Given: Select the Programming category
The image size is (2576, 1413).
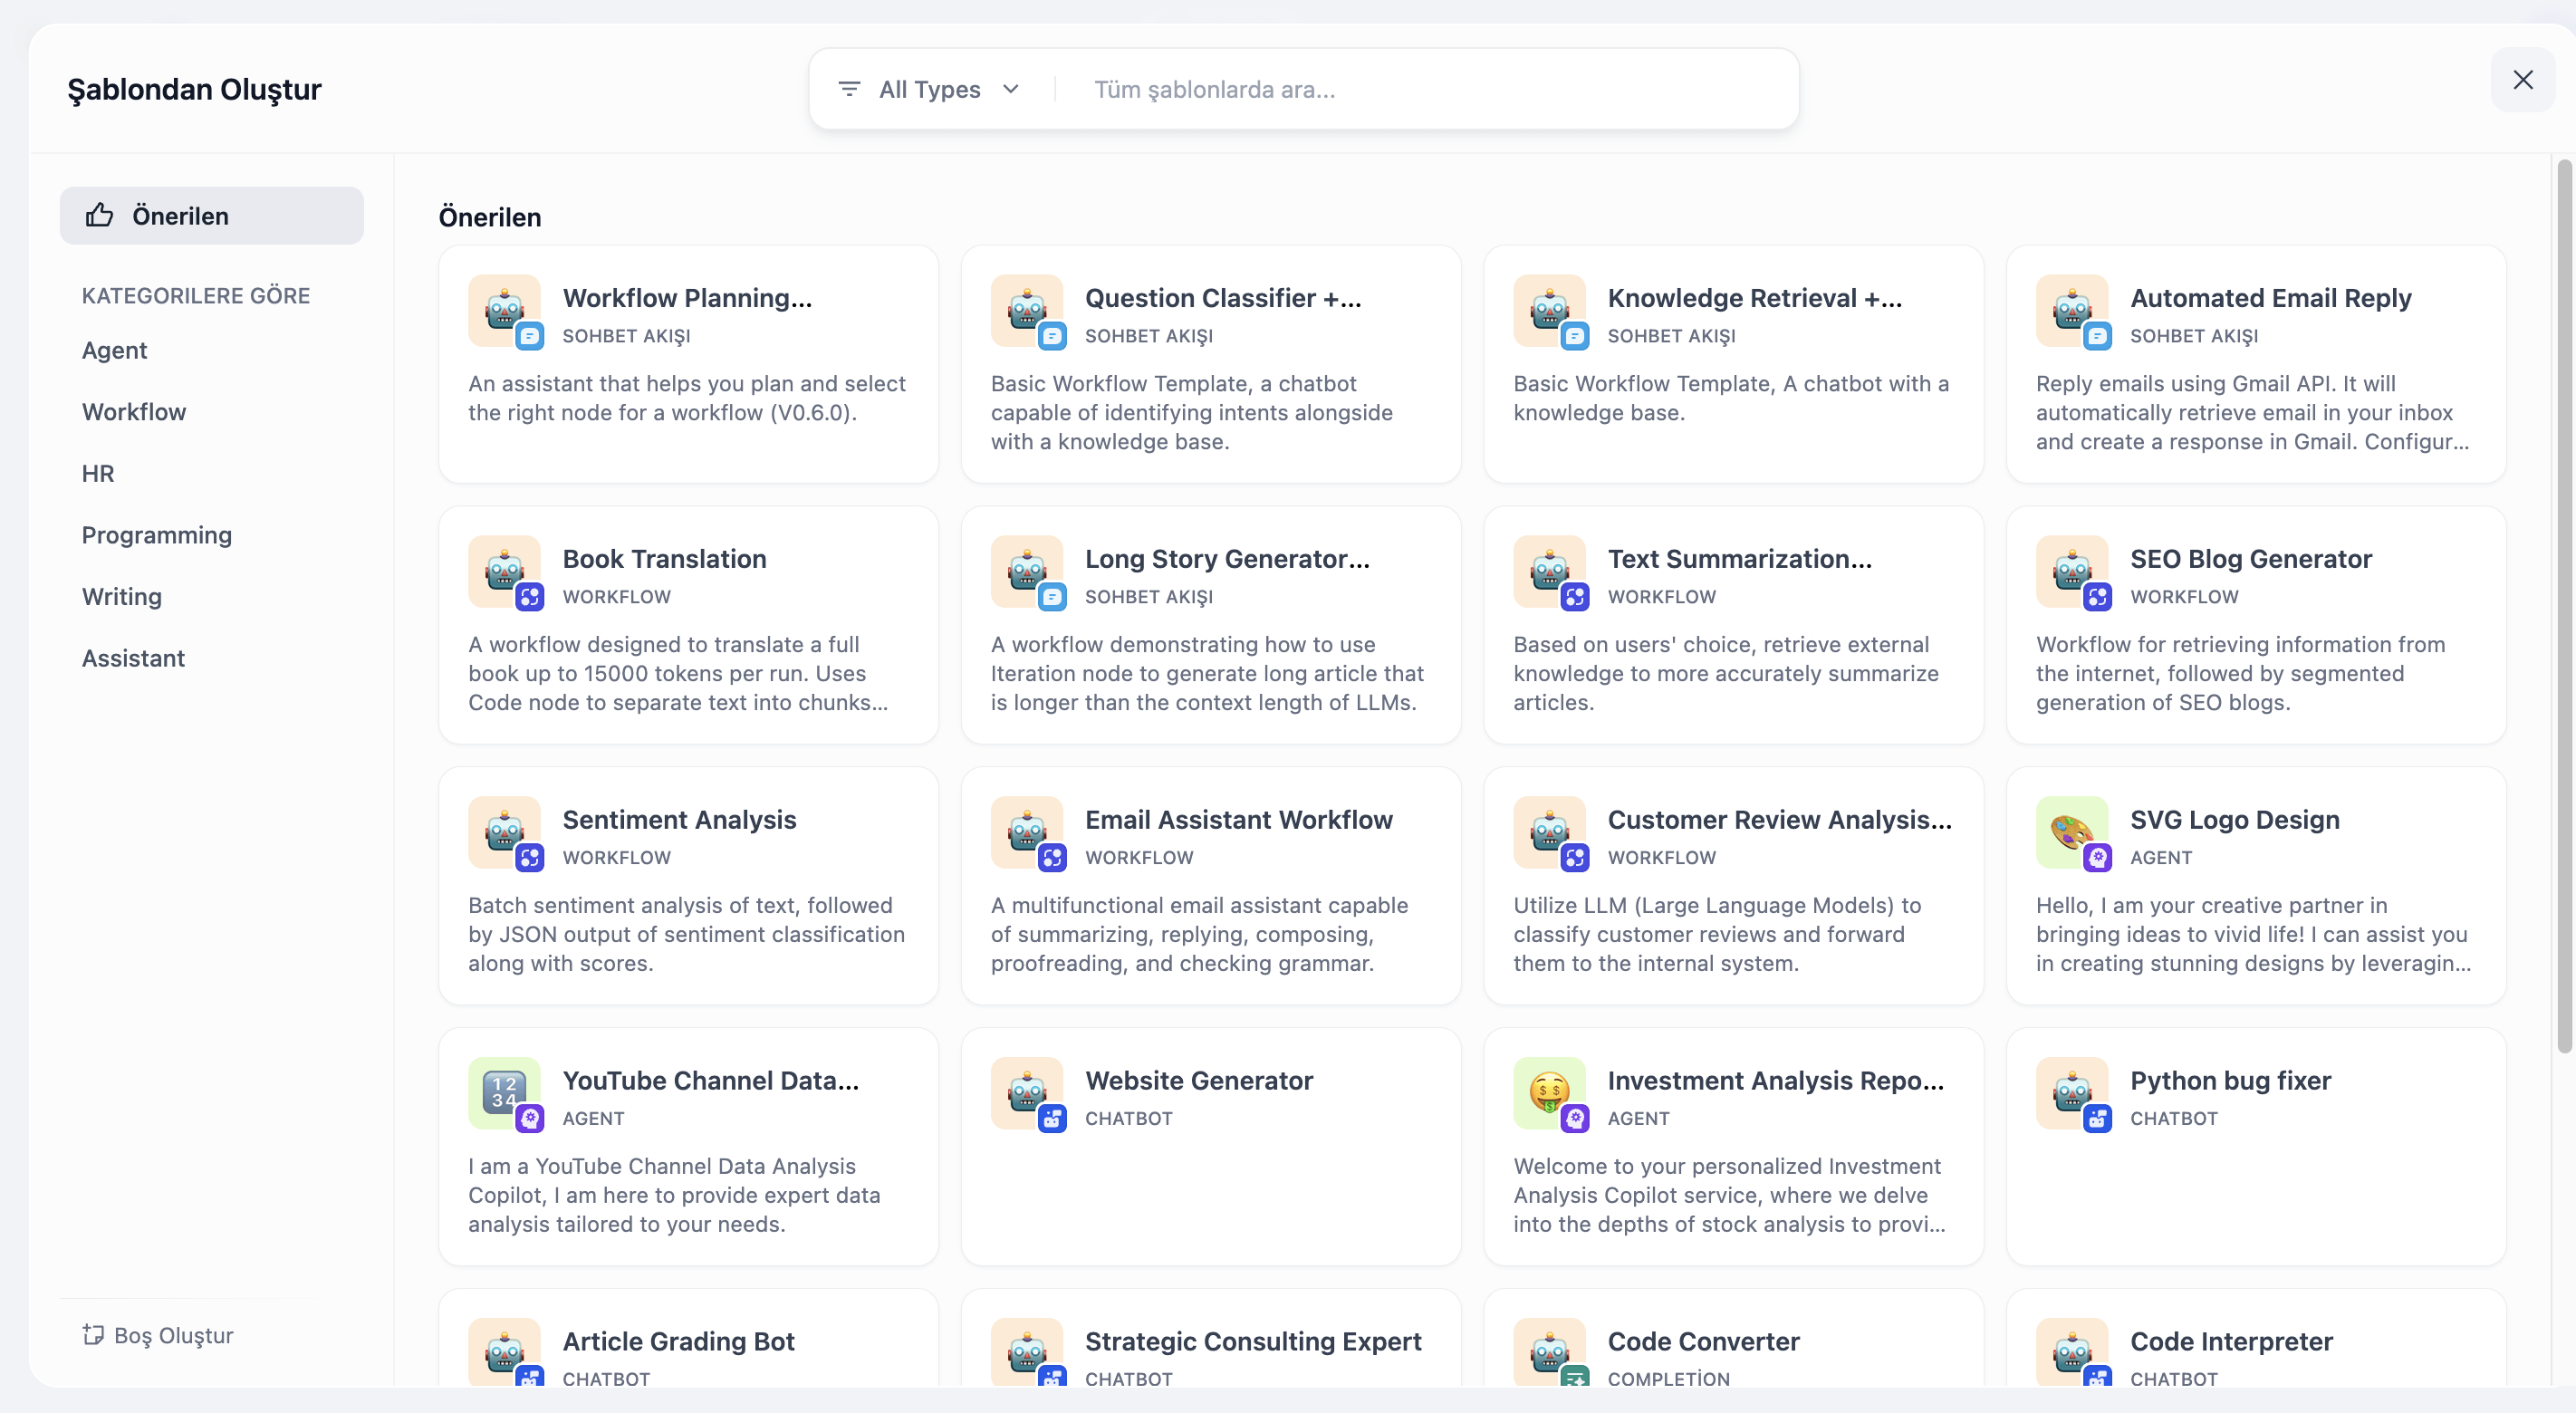Looking at the screenshot, I should tap(157, 535).
